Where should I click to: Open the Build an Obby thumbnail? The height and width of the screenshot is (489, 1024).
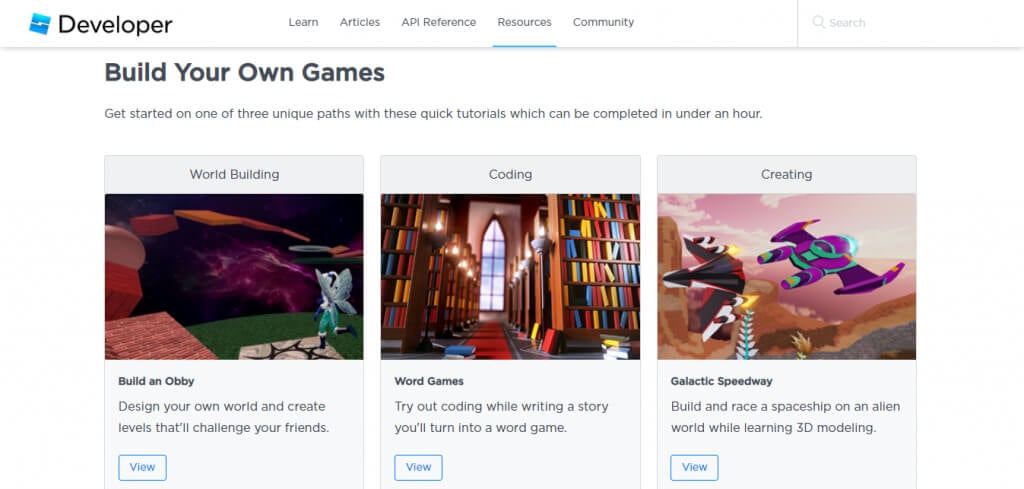(234, 276)
